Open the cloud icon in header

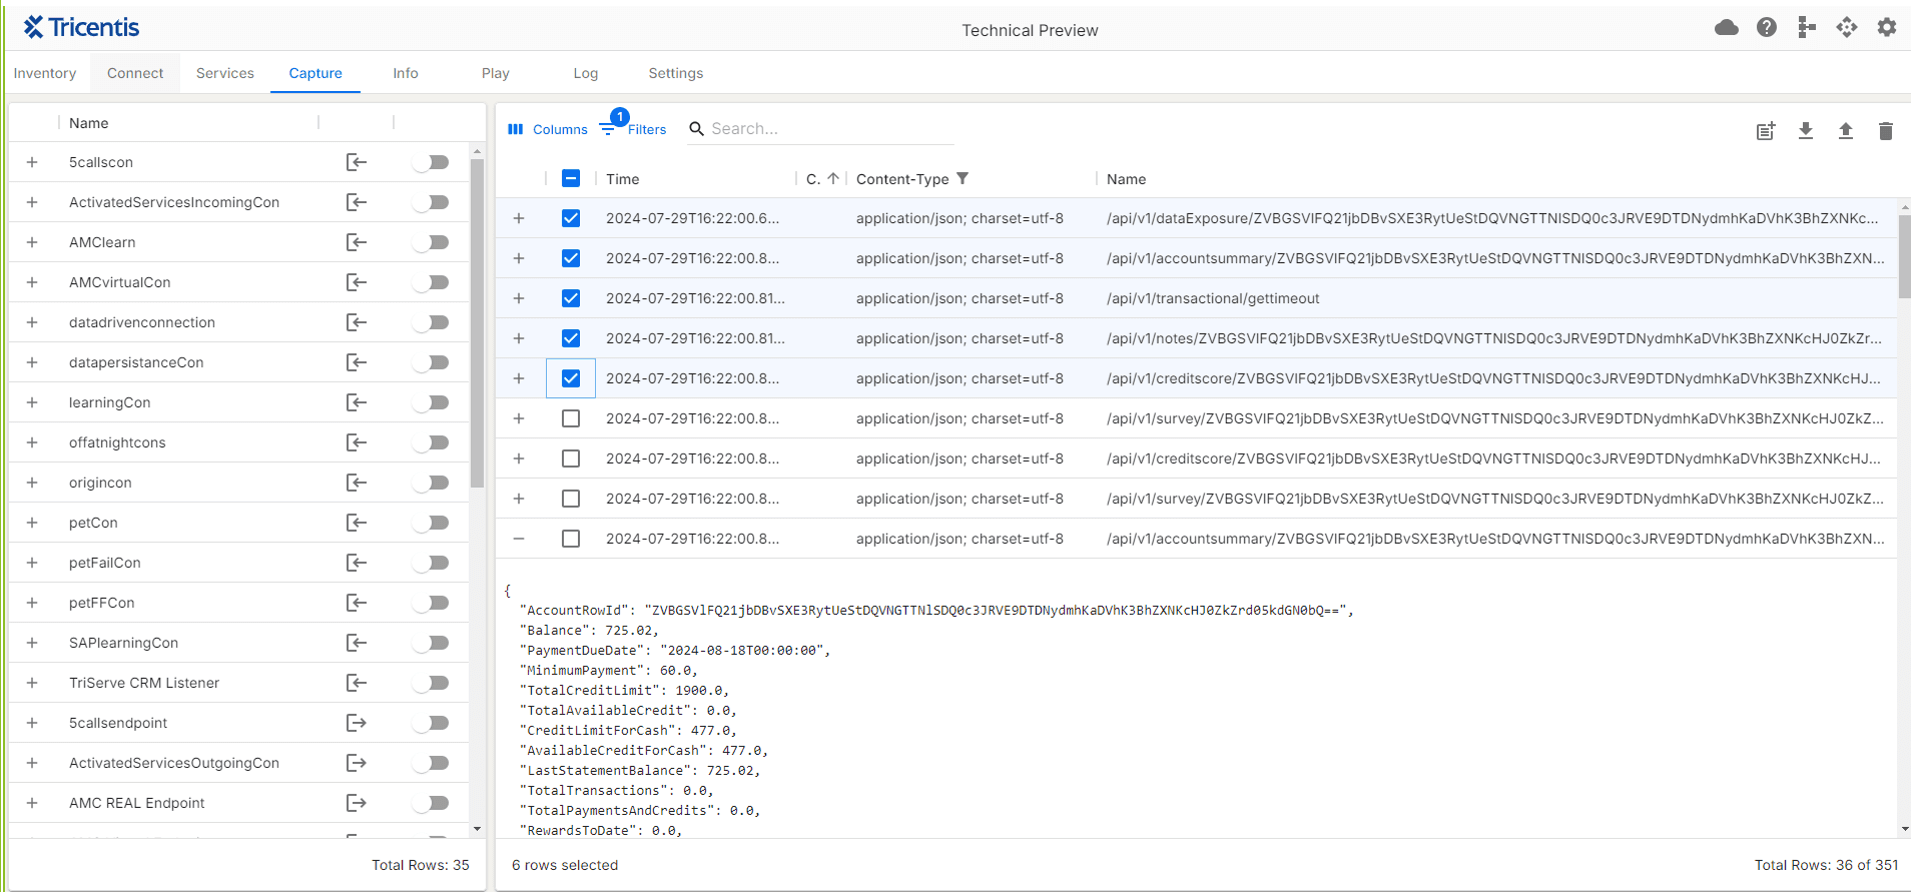(x=1726, y=28)
